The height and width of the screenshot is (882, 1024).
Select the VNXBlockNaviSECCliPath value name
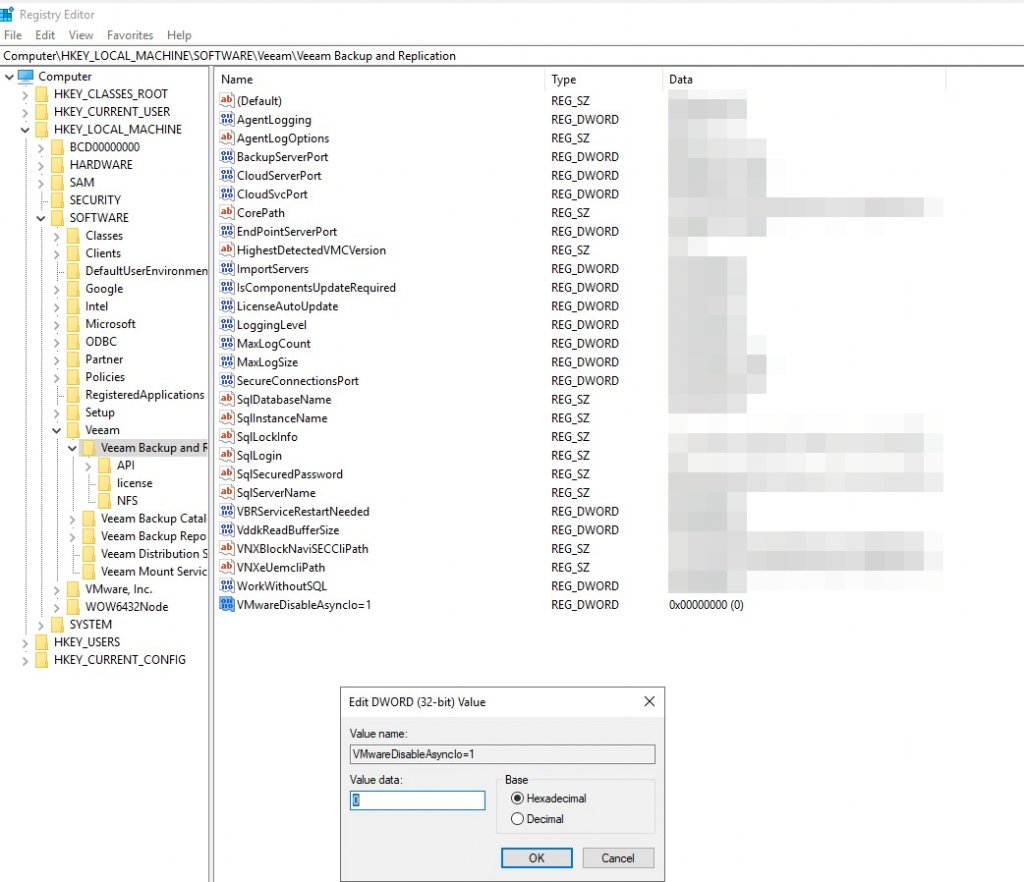[x=302, y=548]
